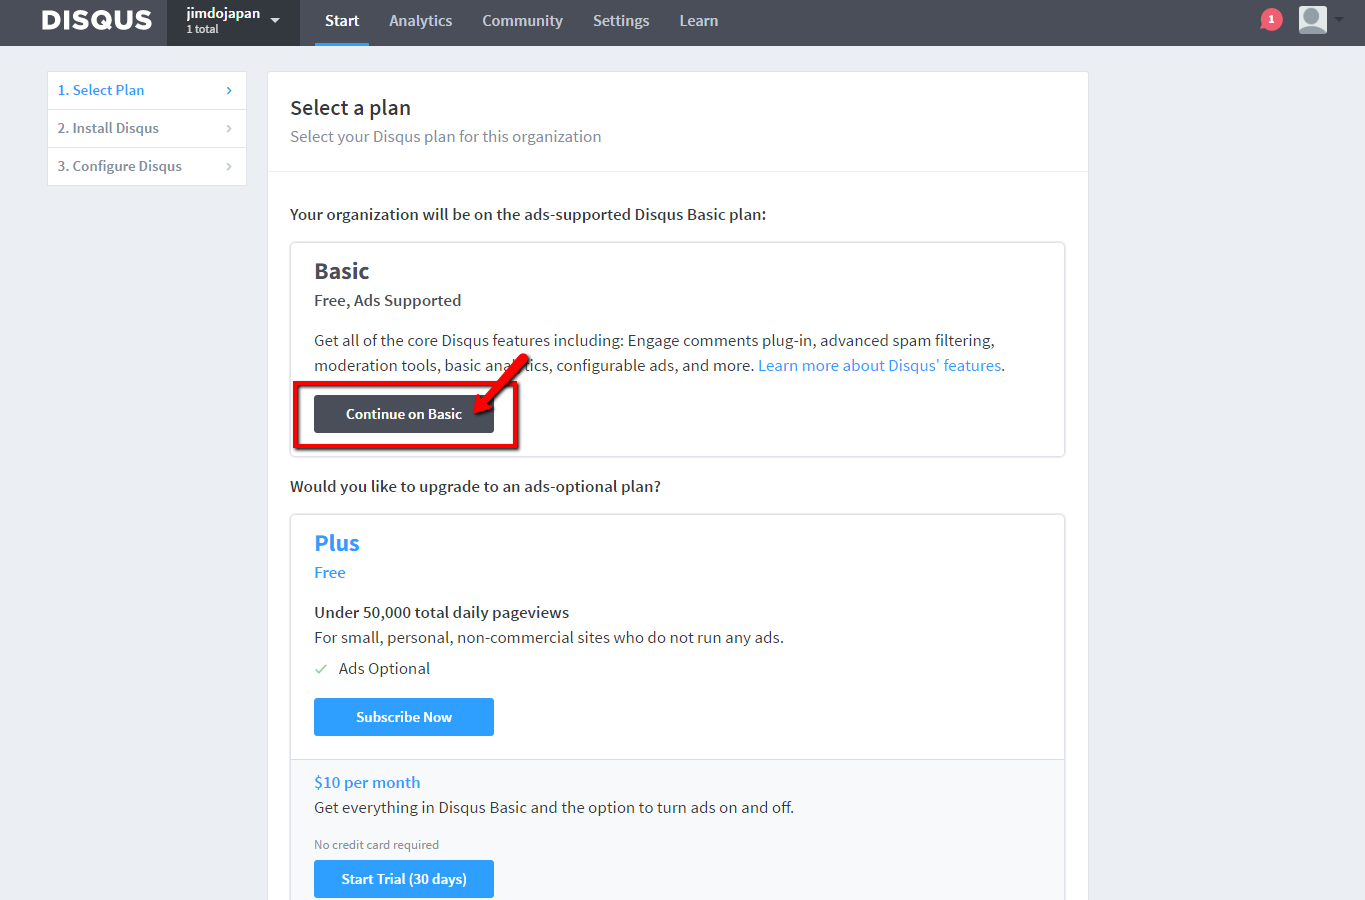Select the Install Disqus sidebar step
This screenshot has height=900, width=1365.
[107, 128]
